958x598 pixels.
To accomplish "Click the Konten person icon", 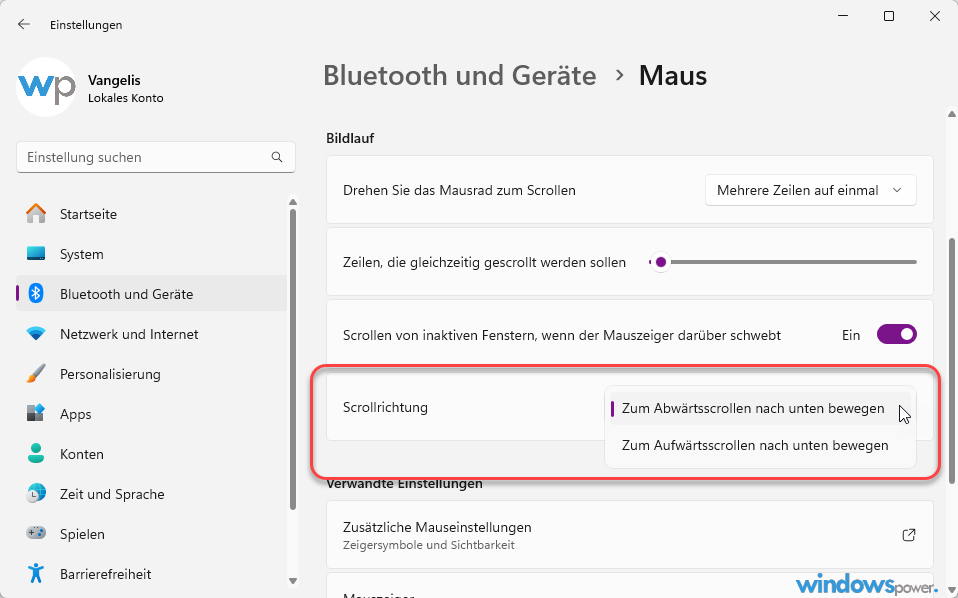I will [x=36, y=454].
